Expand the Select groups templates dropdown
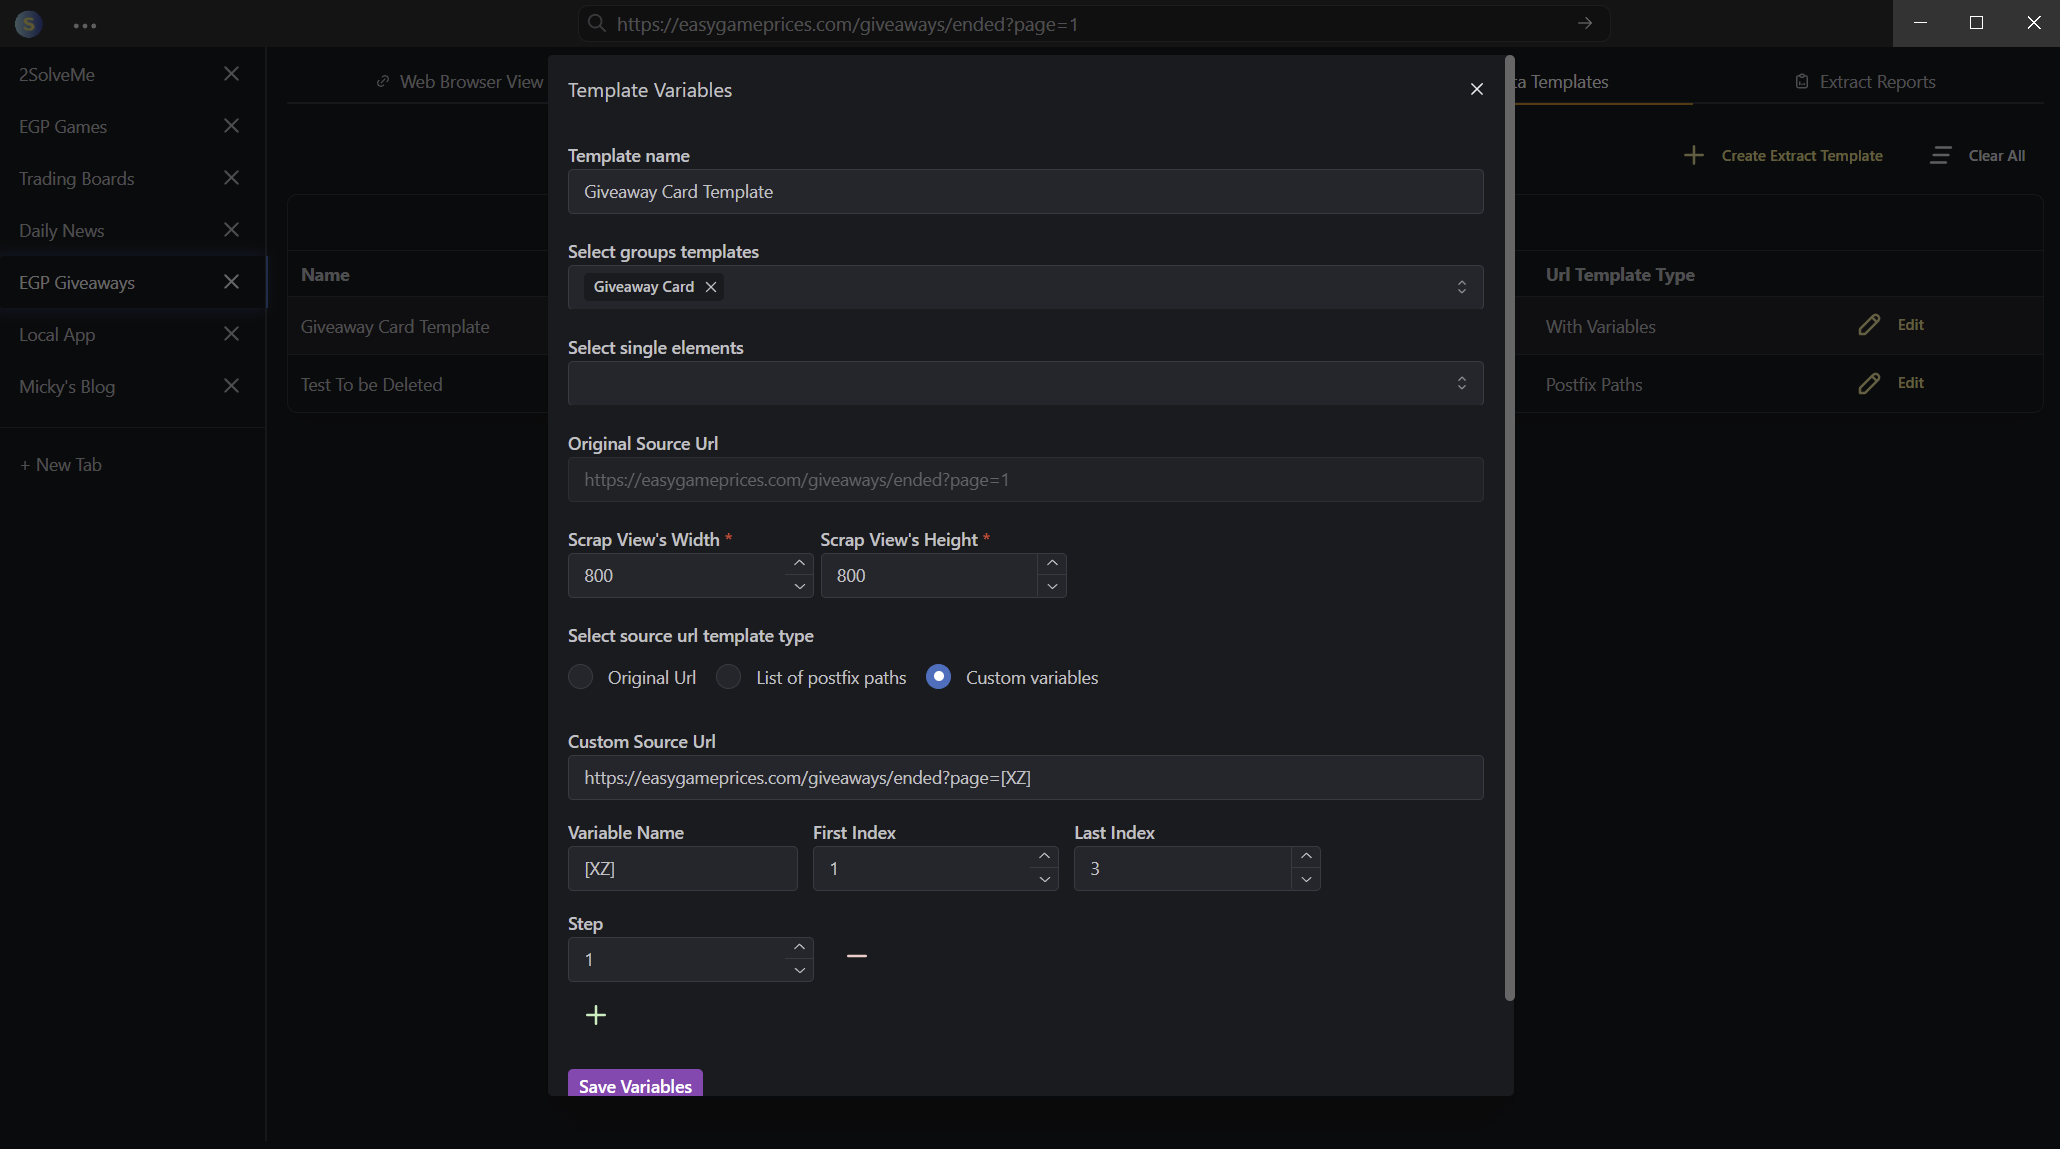 (x=1461, y=287)
